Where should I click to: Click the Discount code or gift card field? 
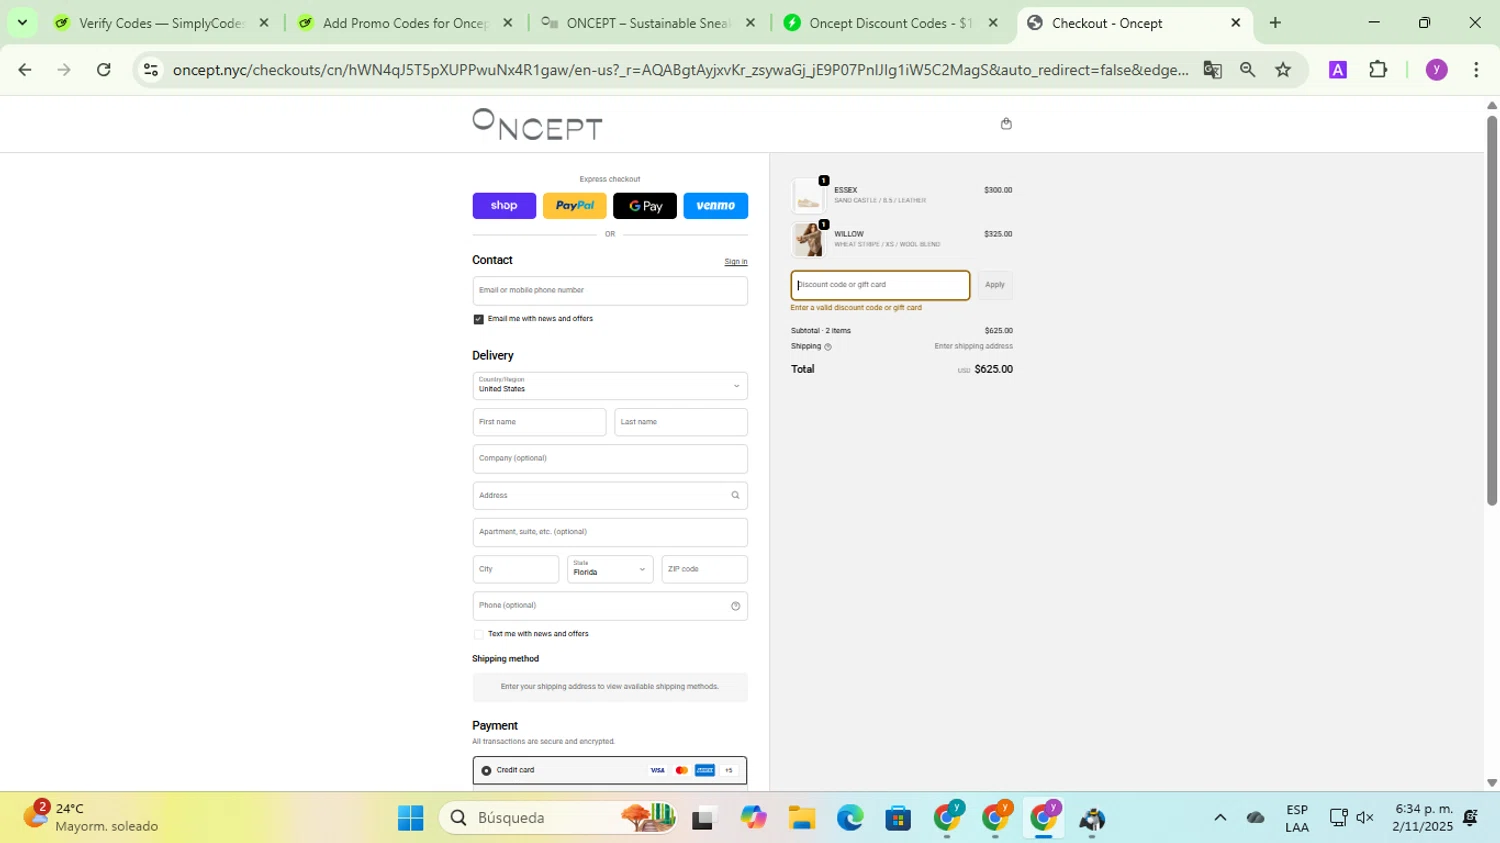880,285
